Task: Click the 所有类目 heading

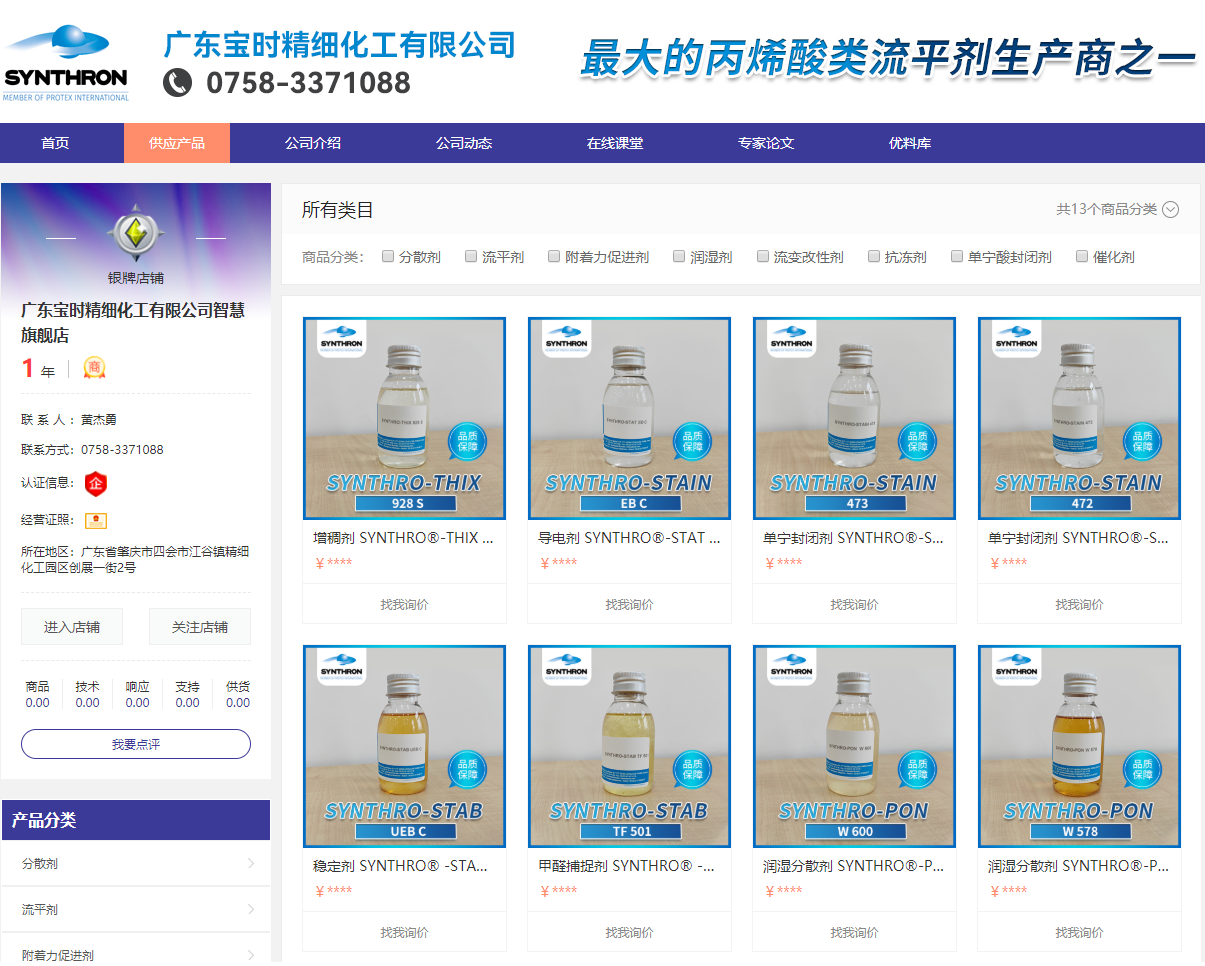Action: pyautogui.click(x=338, y=210)
